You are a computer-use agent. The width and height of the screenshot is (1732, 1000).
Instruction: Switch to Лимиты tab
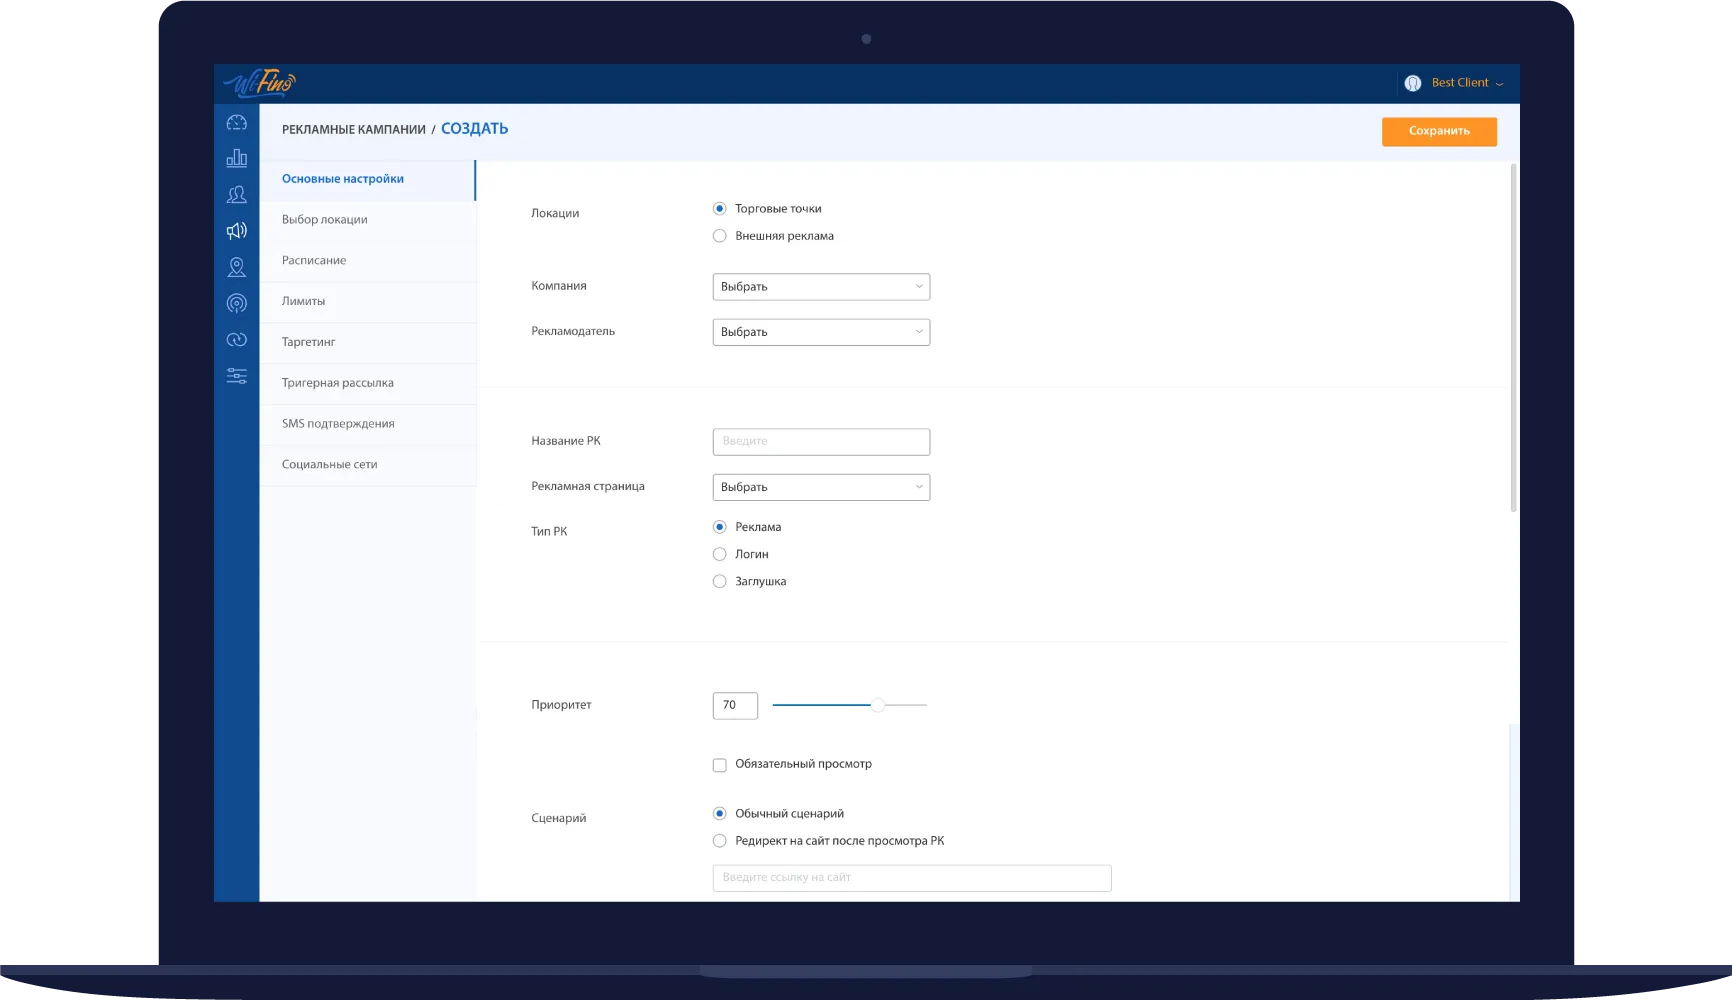coord(367,302)
